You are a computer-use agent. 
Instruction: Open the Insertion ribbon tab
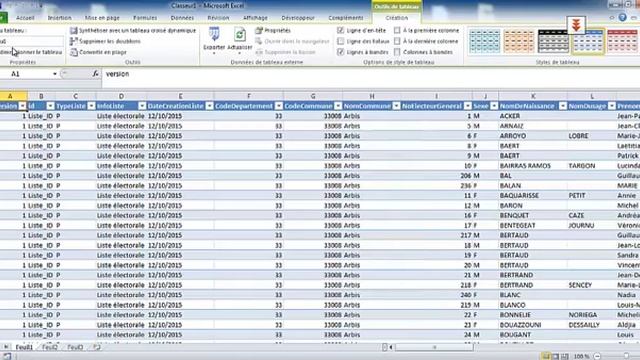point(60,18)
